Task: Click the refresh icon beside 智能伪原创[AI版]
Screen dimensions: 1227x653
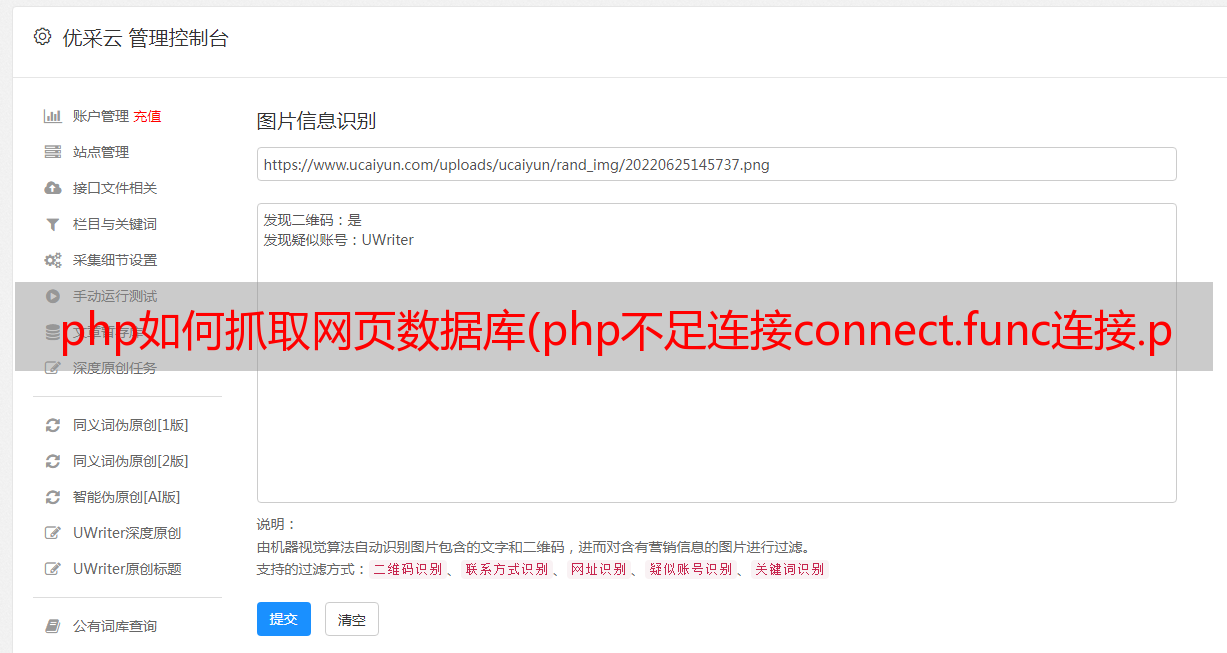Action: [53, 497]
